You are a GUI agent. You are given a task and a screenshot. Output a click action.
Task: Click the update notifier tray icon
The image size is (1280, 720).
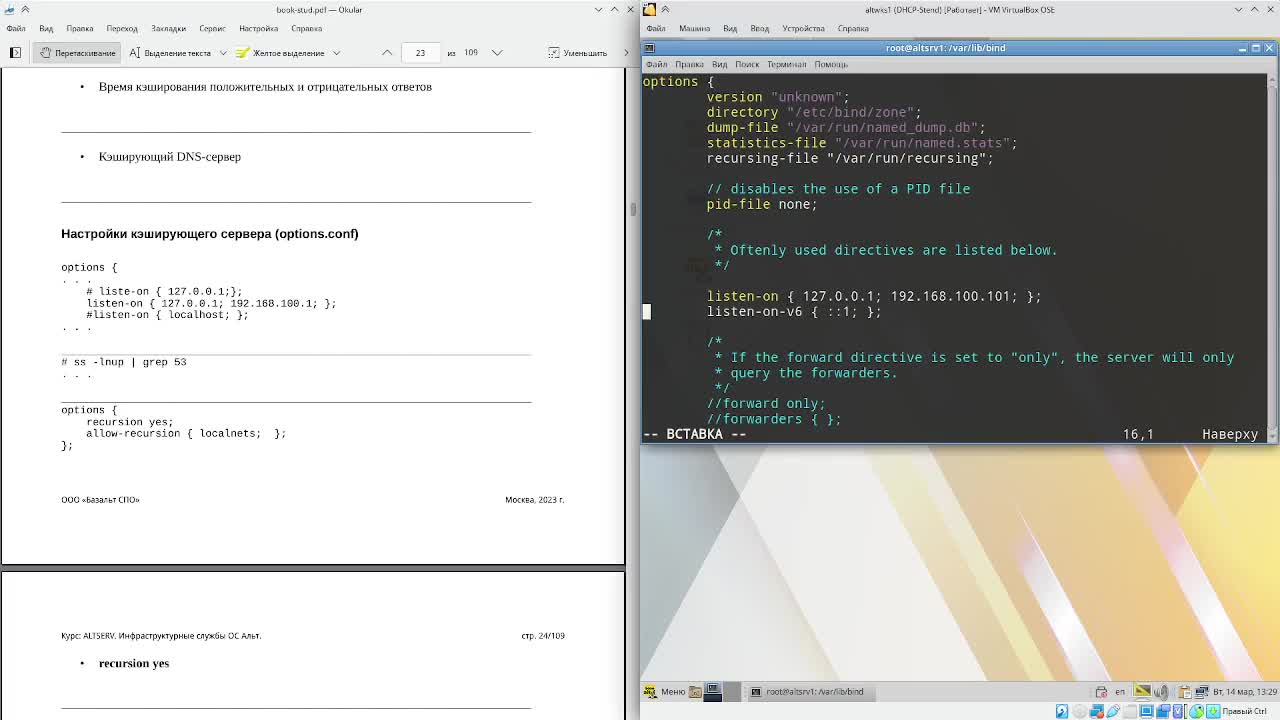click(1101, 691)
